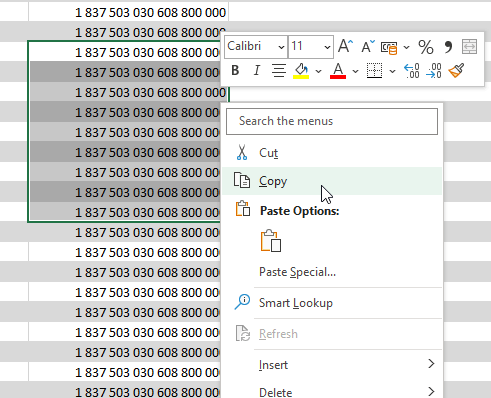This screenshot has width=491, height=398.
Task: Click Decrease Decimal icon
Action: (434, 71)
